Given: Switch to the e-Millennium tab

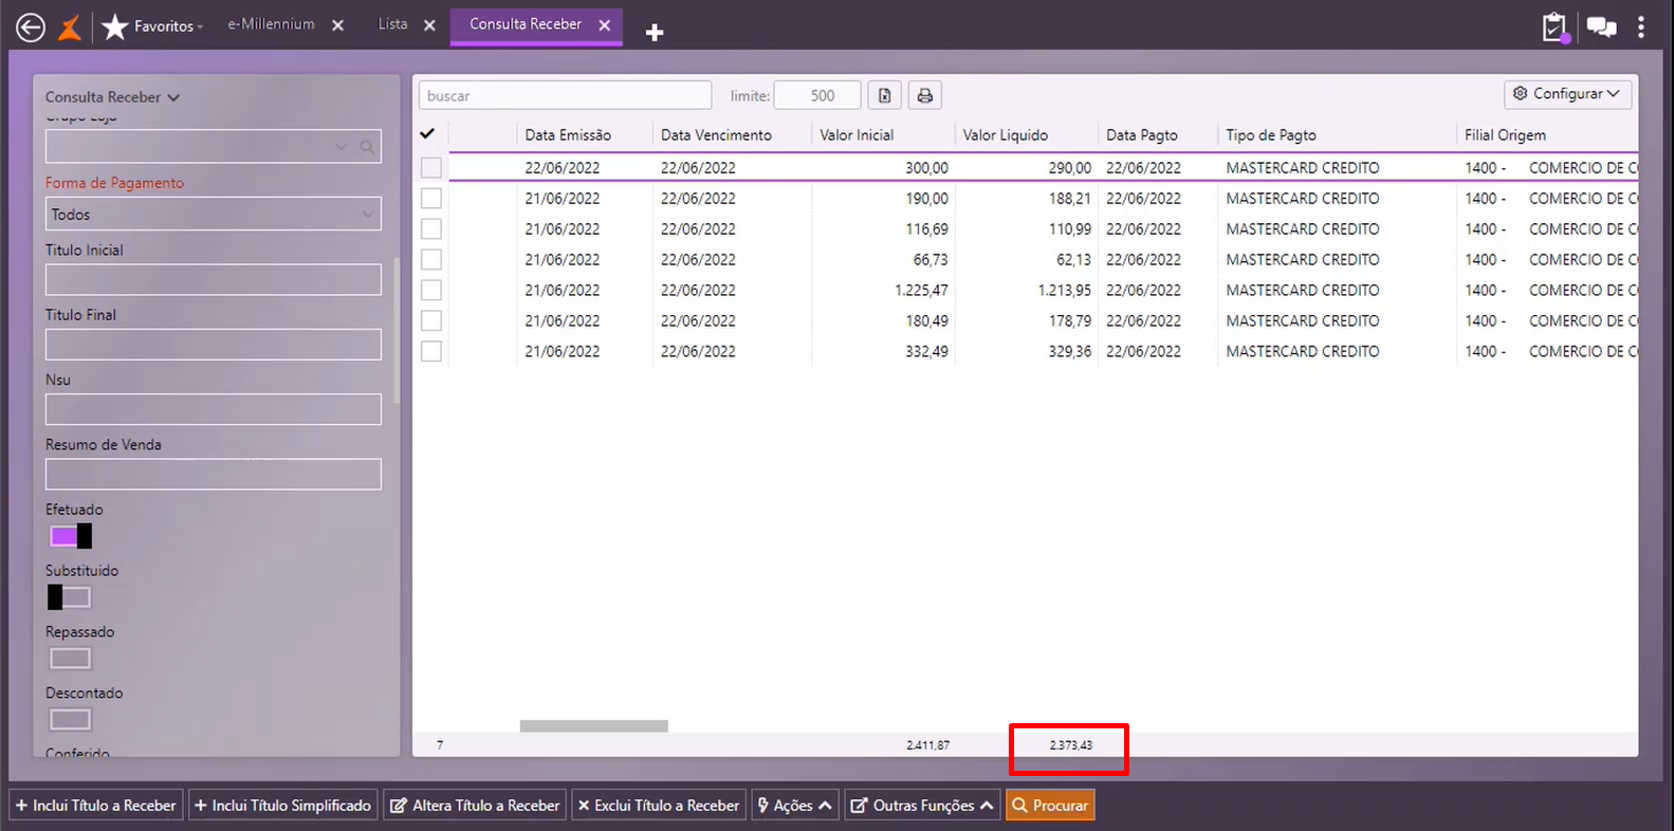Looking at the screenshot, I should [271, 24].
